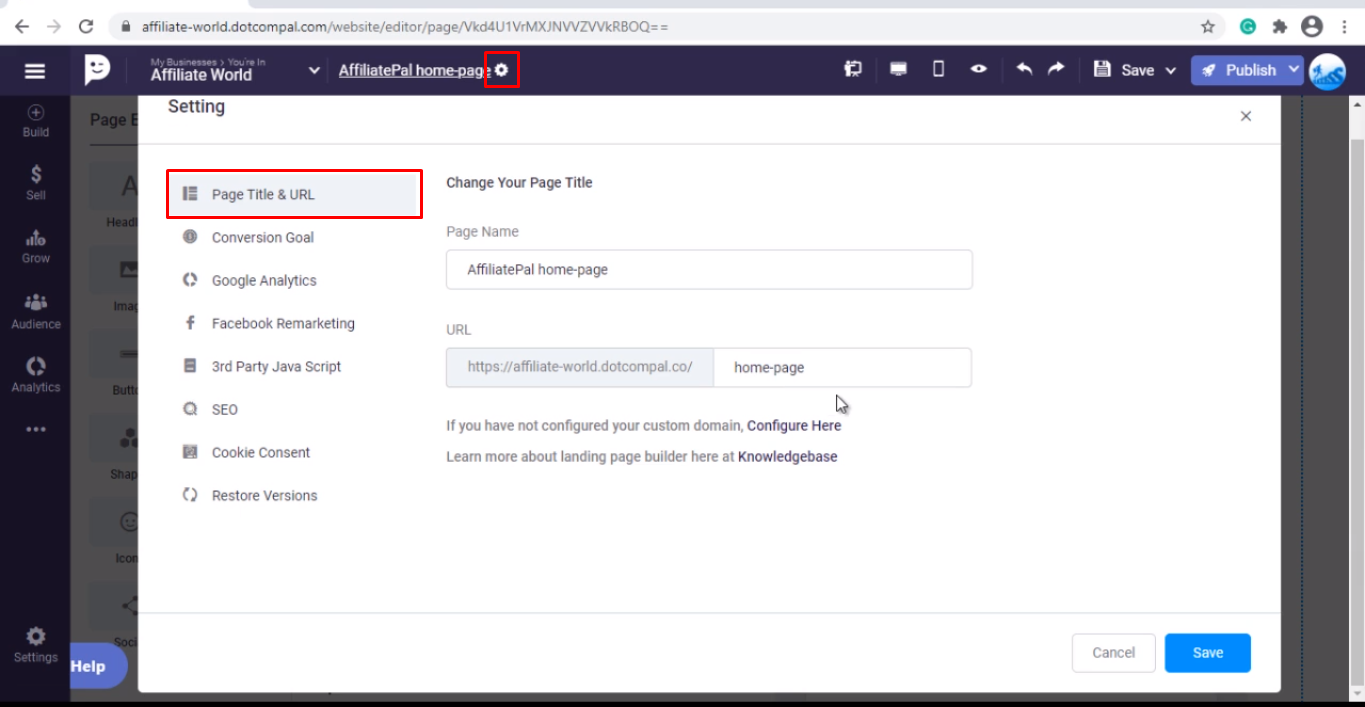This screenshot has height=707, width=1365.
Task: Preview the page with the eye icon
Action: point(979,69)
